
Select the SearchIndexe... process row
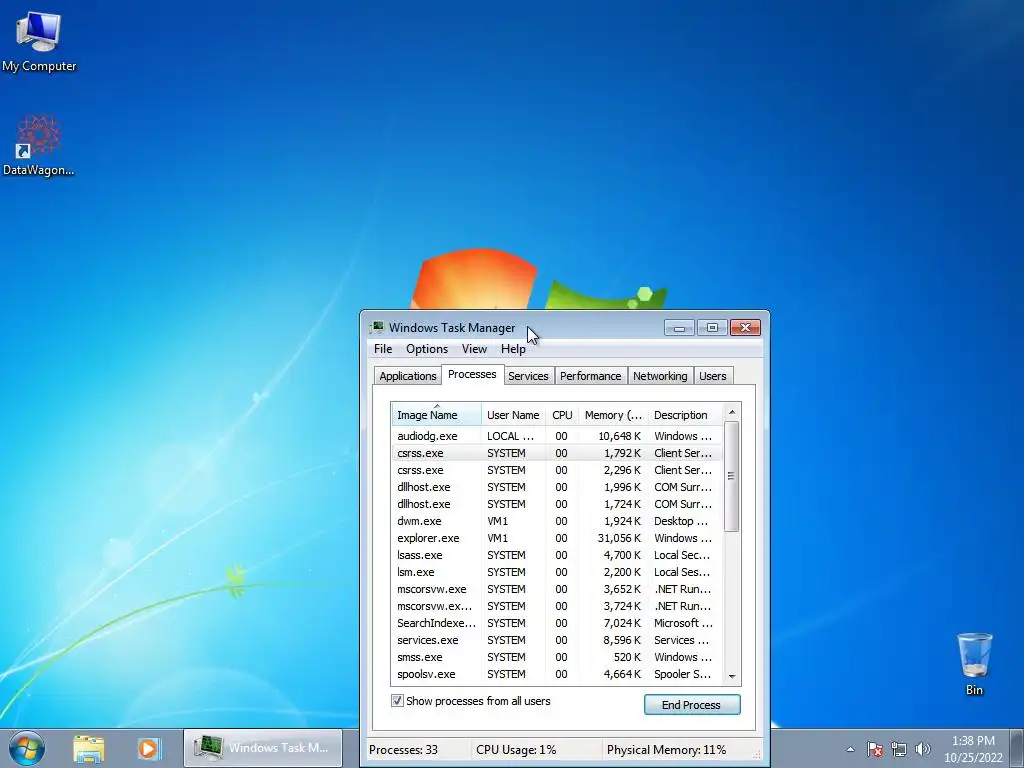(557, 622)
